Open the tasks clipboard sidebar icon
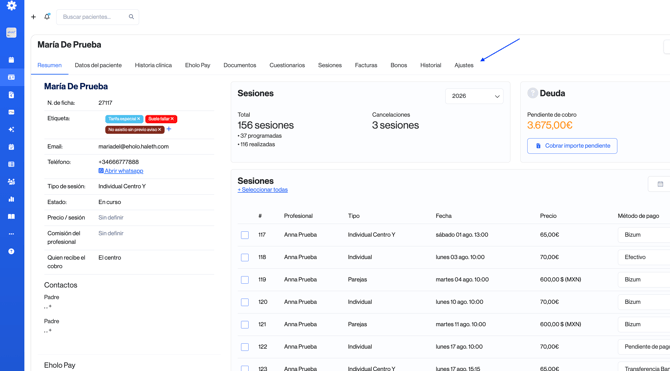Screen dimensions: 670x371 click(x=12, y=147)
